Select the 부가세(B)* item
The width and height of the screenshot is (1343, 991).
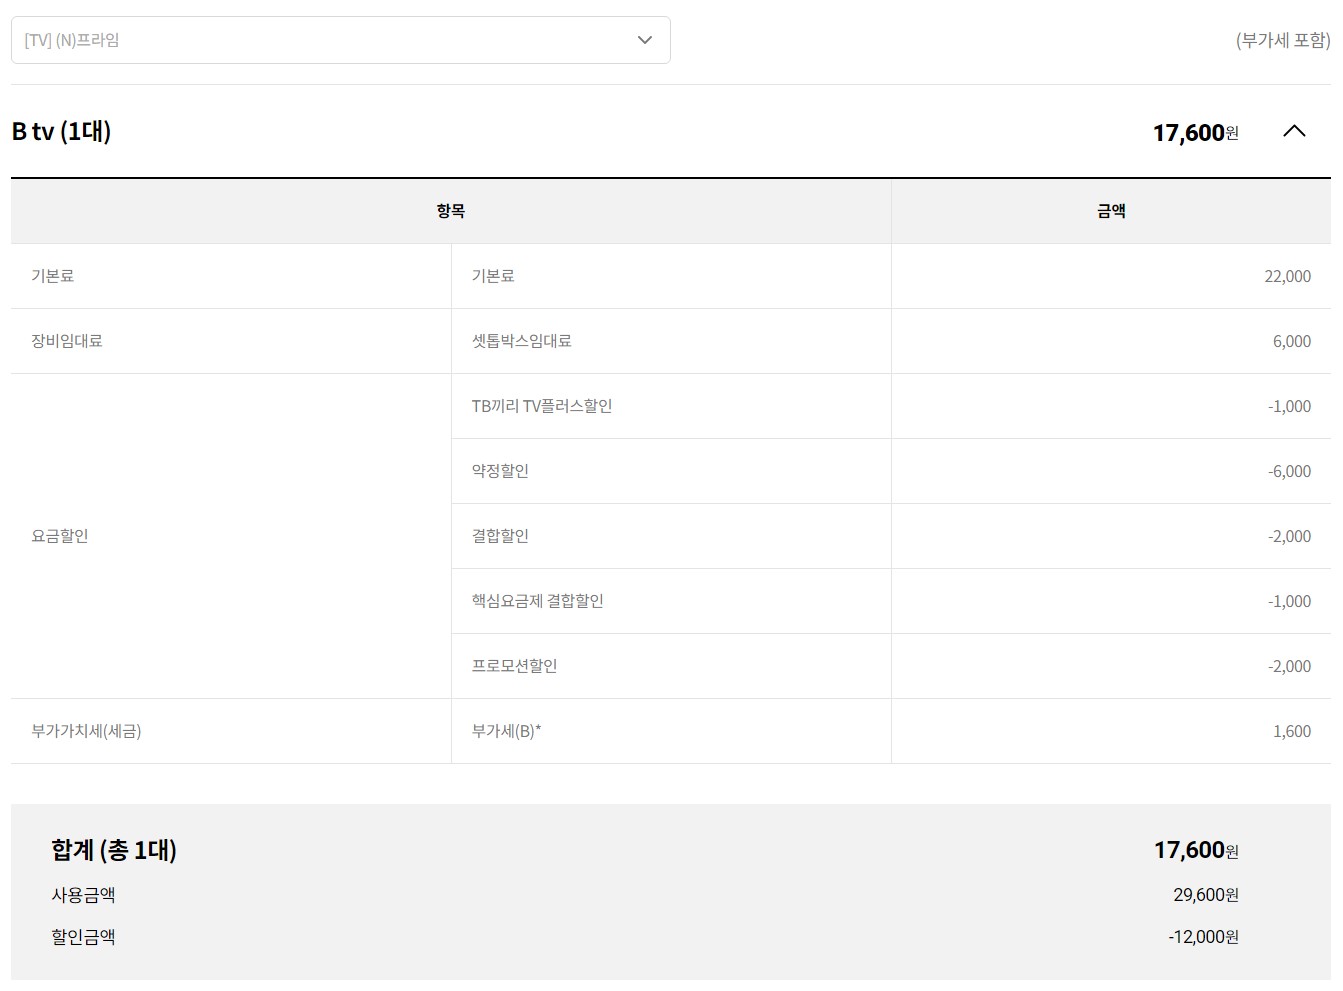click(x=671, y=731)
